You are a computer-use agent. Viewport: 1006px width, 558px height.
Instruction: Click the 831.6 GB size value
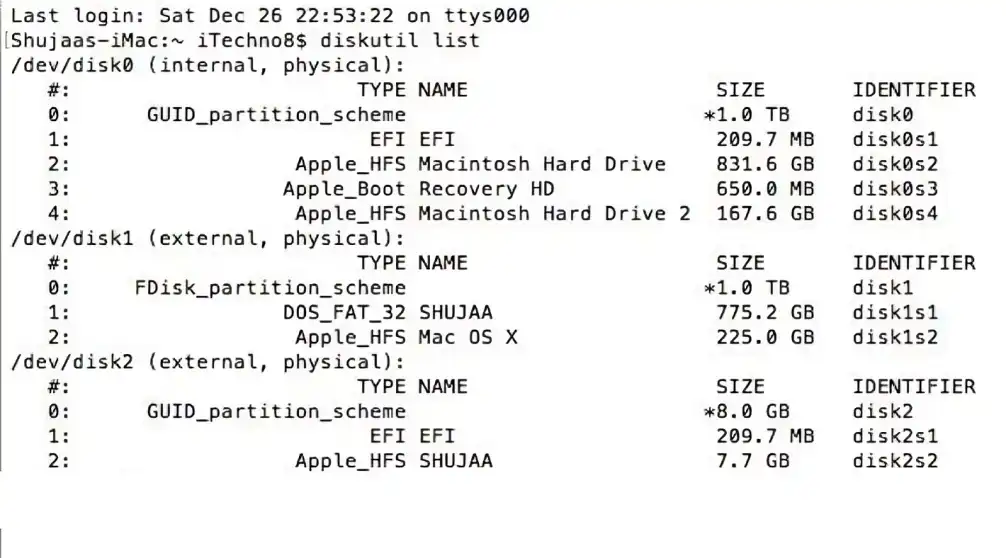[x=765, y=164]
